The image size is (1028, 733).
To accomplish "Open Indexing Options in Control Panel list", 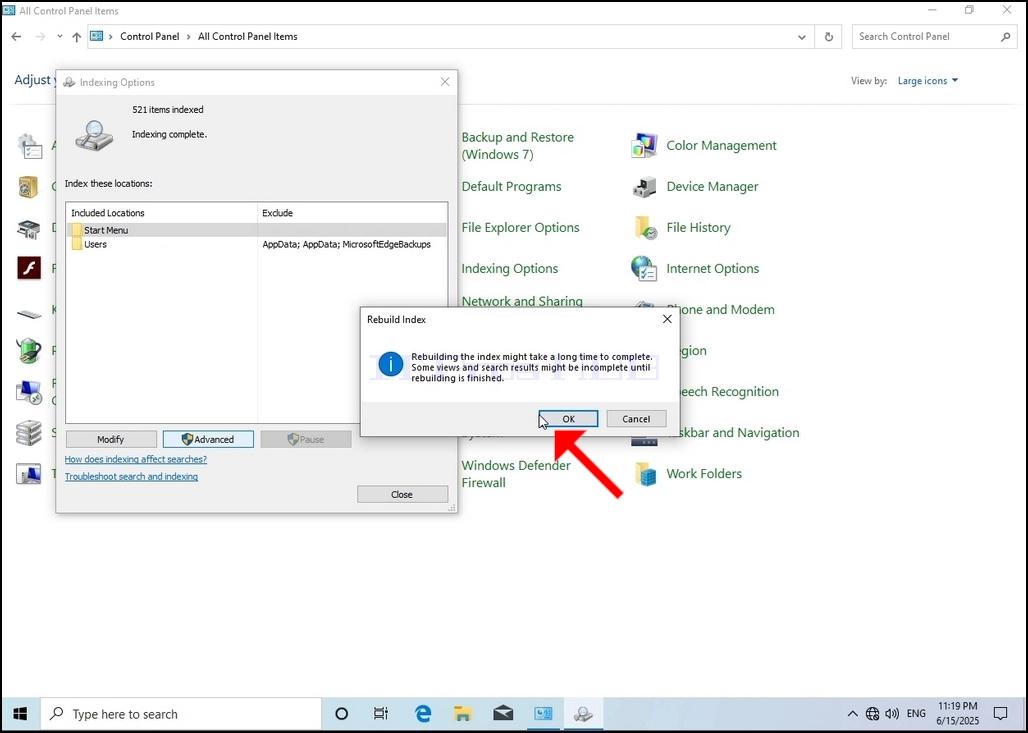I will pyautogui.click(x=509, y=269).
